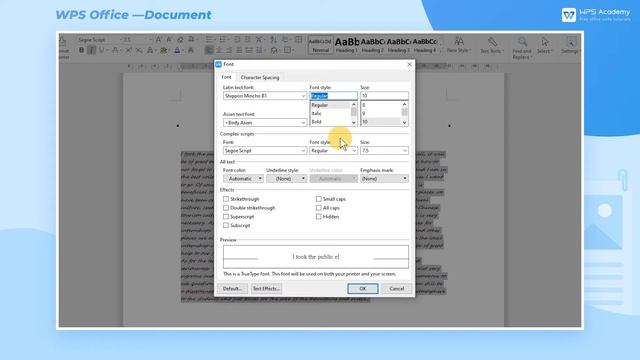Image resolution: width=640 pixels, height=360 pixels.
Task: Click the Borders icon in the ribbon
Action: point(288,50)
